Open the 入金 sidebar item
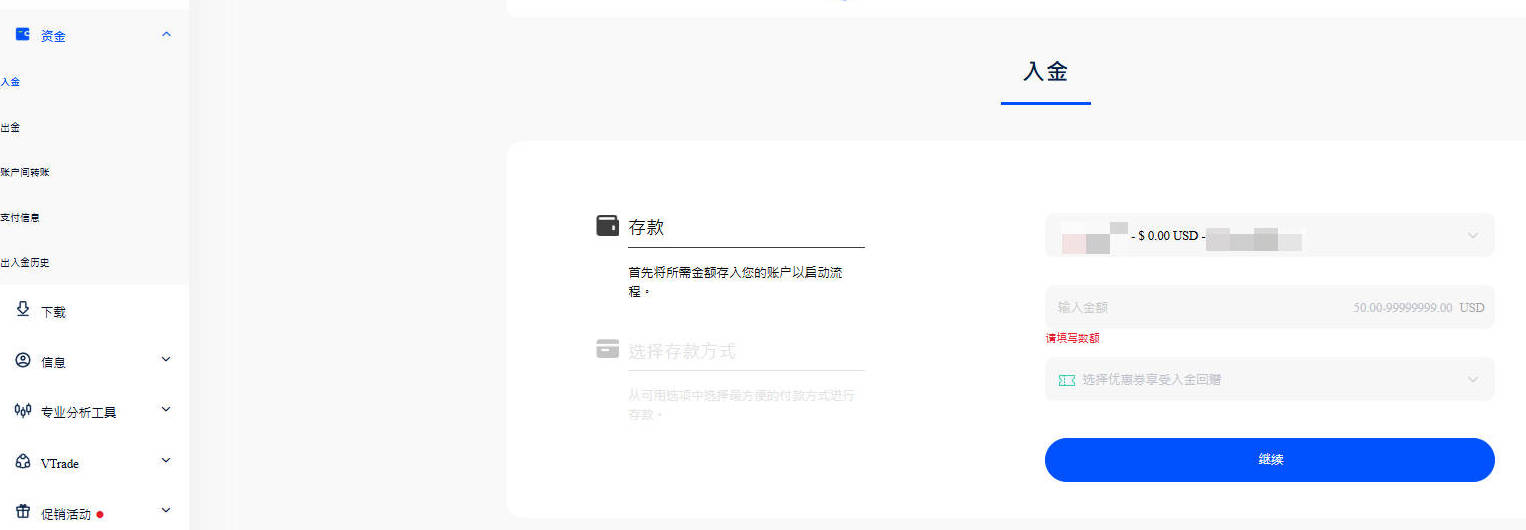1526x530 pixels. (x=10, y=82)
